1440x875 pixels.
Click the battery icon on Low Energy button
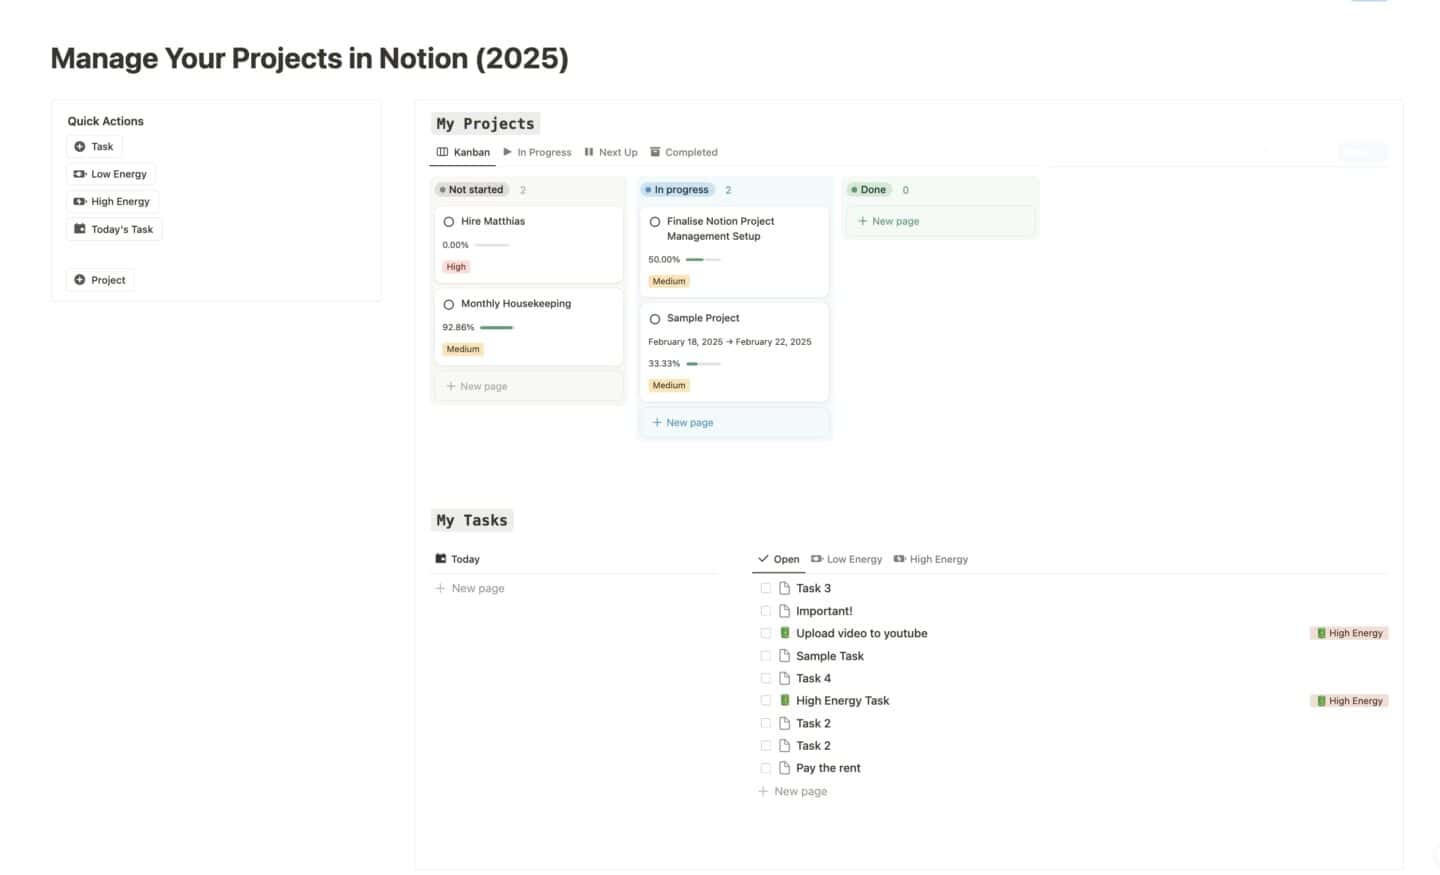click(x=80, y=174)
